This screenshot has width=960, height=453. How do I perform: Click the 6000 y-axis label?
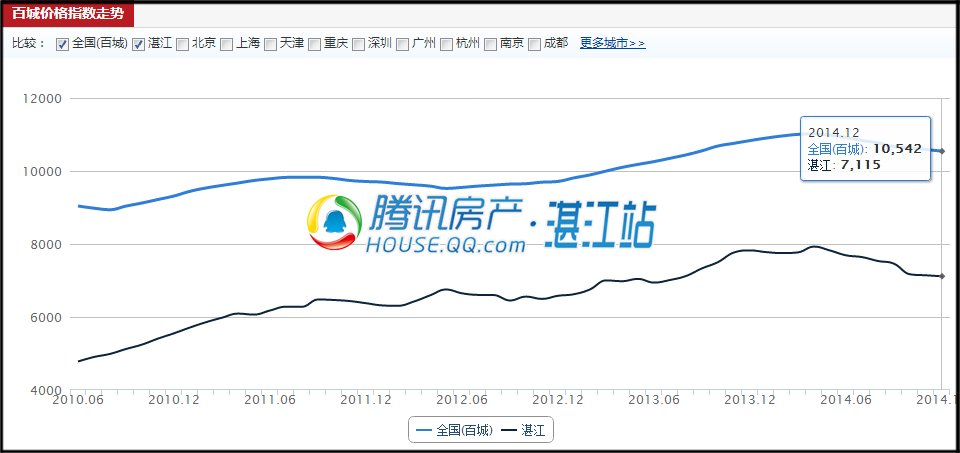pyautogui.click(x=45, y=318)
